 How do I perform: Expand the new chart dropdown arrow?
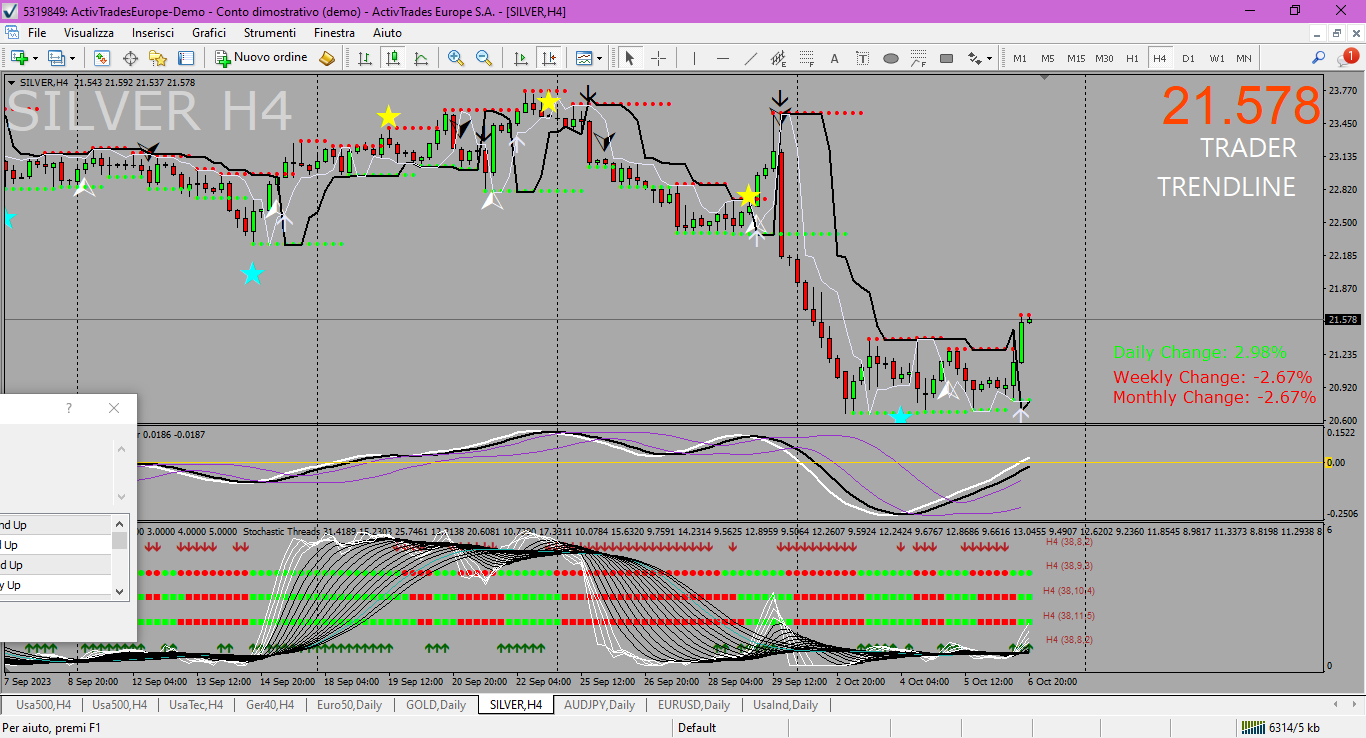pyautogui.click(x=35, y=58)
